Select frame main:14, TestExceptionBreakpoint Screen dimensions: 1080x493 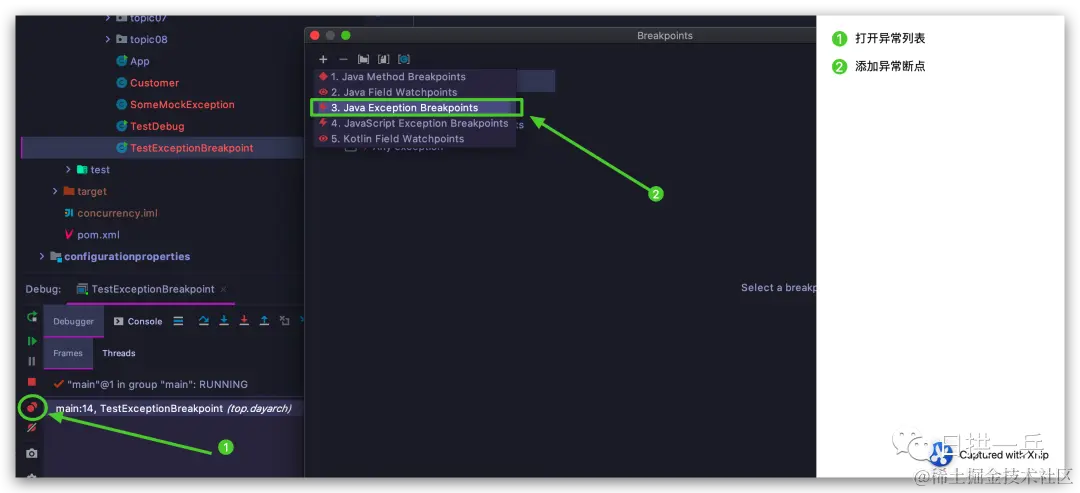click(x=174, y=408)
